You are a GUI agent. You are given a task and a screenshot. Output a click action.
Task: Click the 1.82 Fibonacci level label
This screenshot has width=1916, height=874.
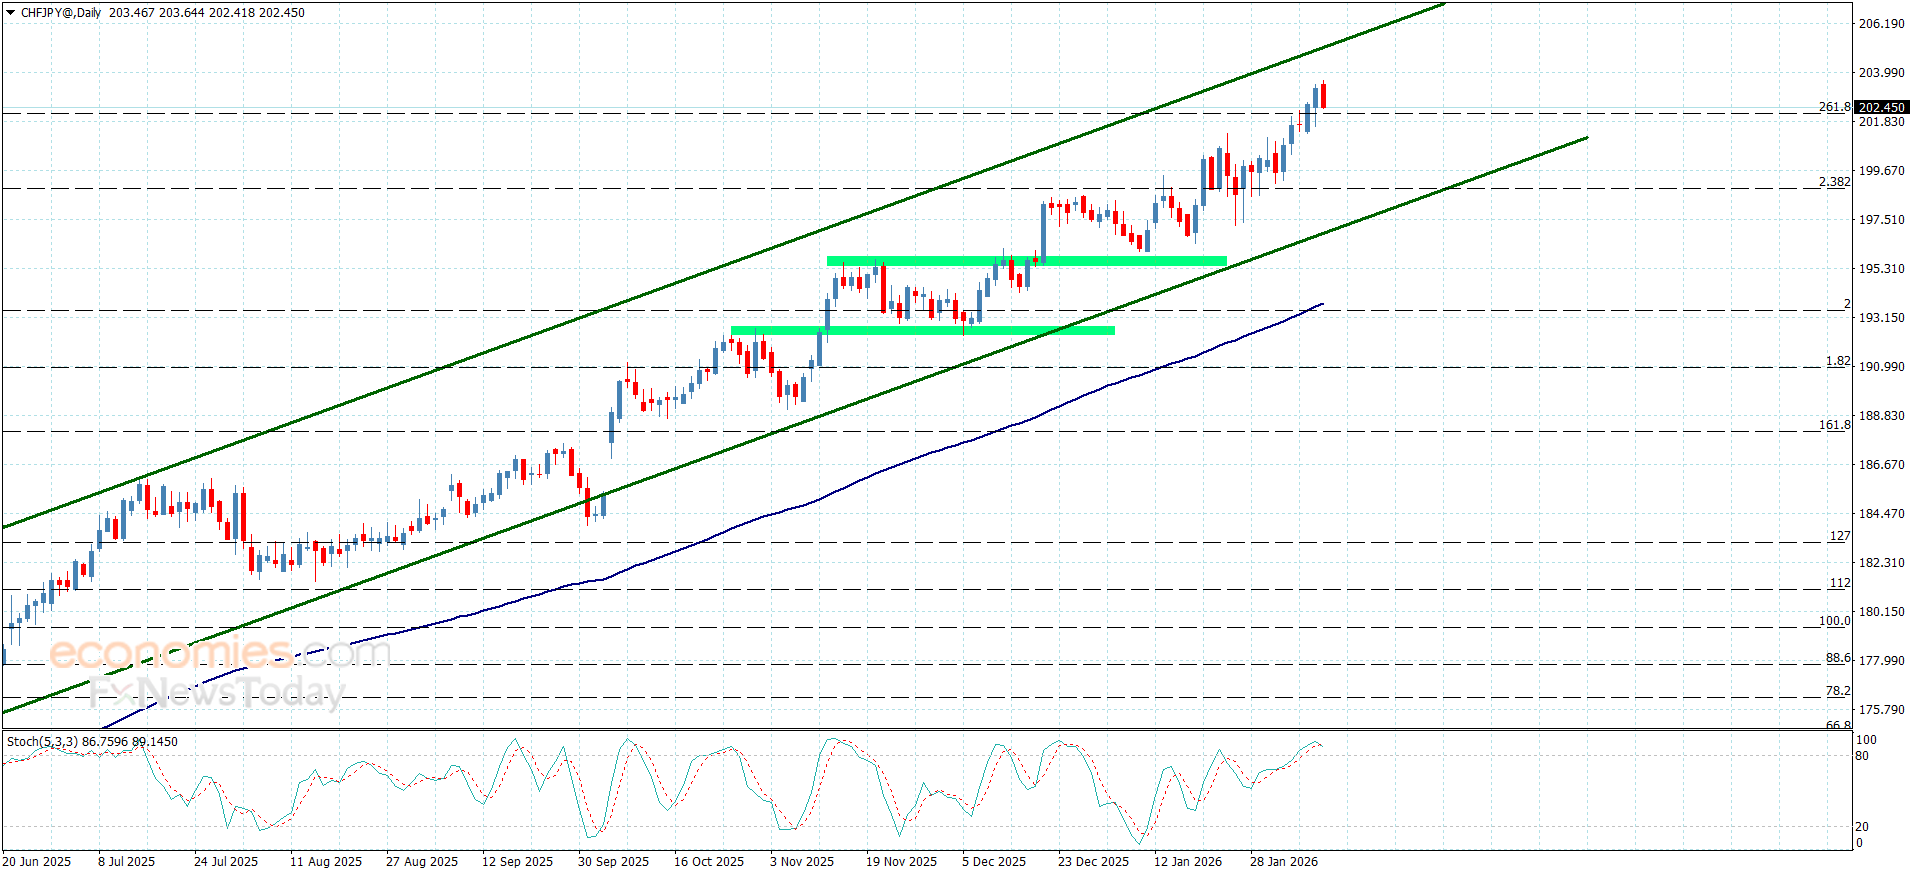pyautogui.click(x=1838, y=361)
